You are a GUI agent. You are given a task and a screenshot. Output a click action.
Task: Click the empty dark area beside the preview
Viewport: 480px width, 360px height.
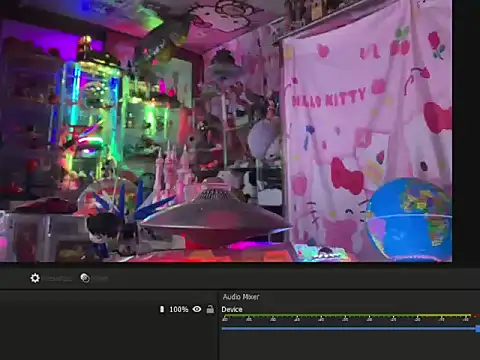pyautogui.click(x=466, y=133)
